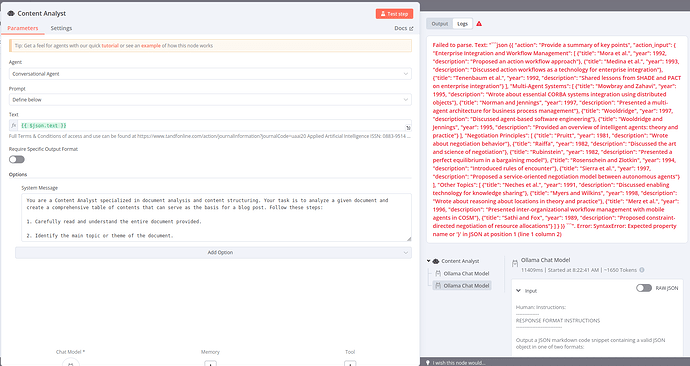Viewport: 690px width, 366px height.
Task: Toggle Require Specific Output Format
Action: point(17,159)
